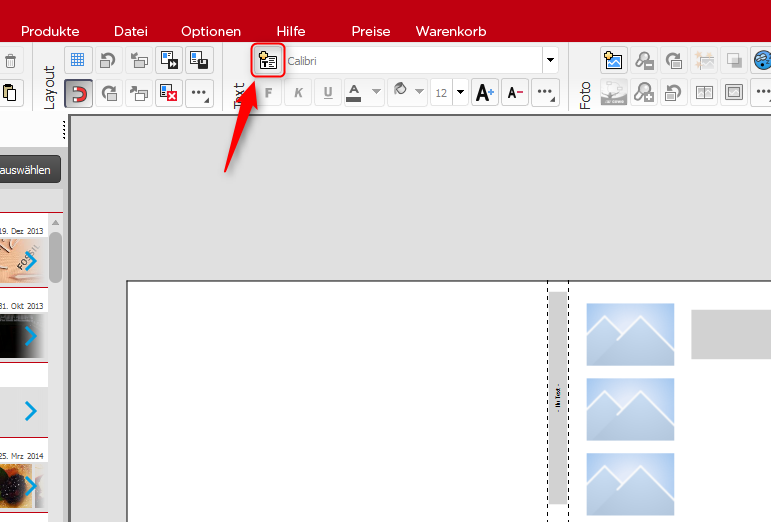The height and width of the screenshot is (522, 771).
Task: Delete the page layout icon
Action: [169, 93]
